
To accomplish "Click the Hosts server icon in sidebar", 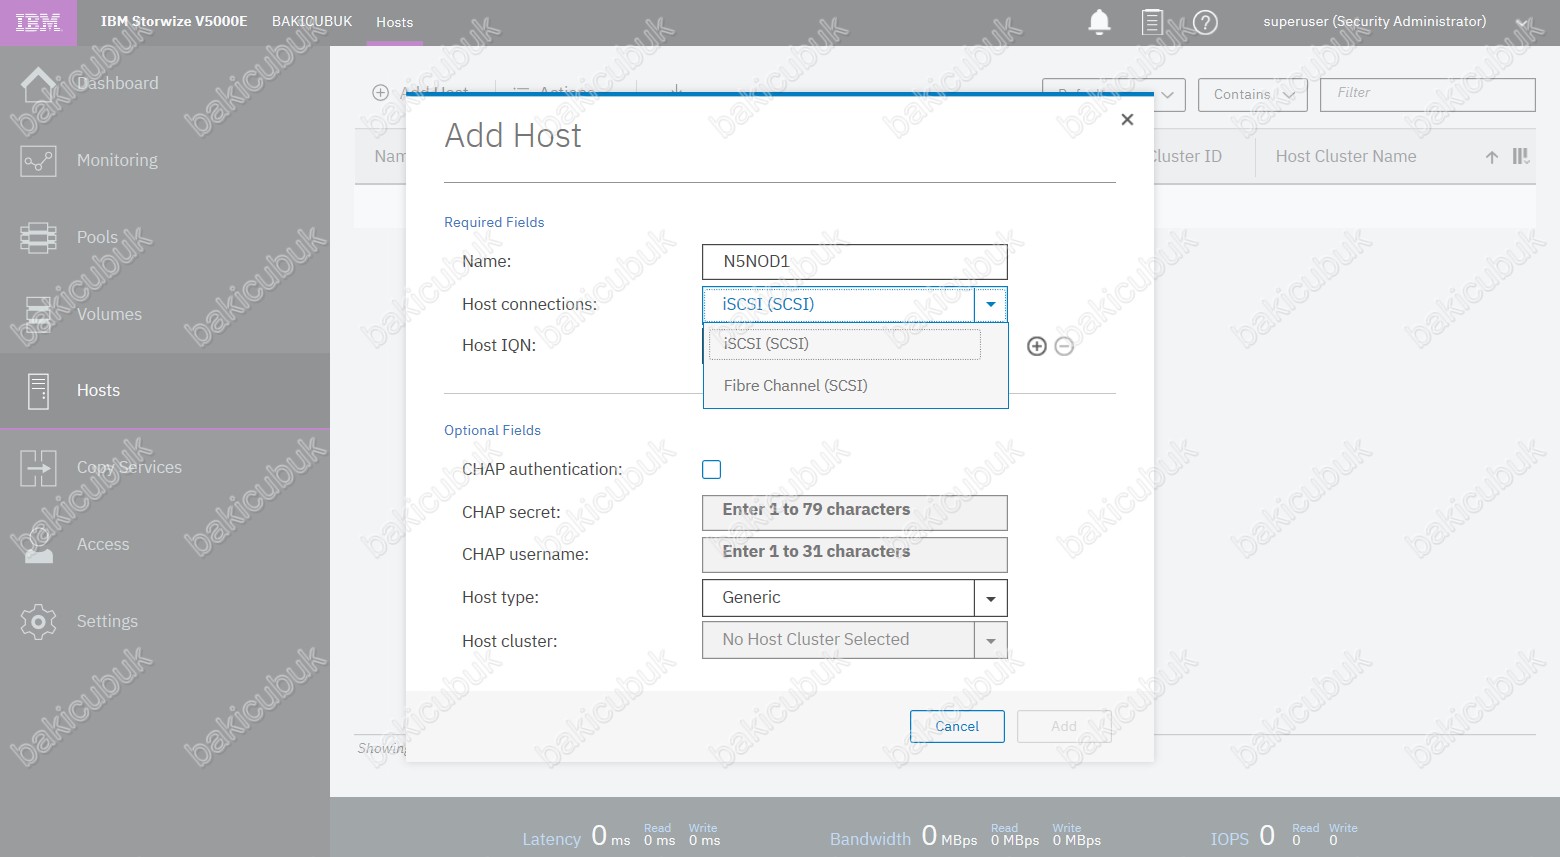I will (x=38, y=391).
